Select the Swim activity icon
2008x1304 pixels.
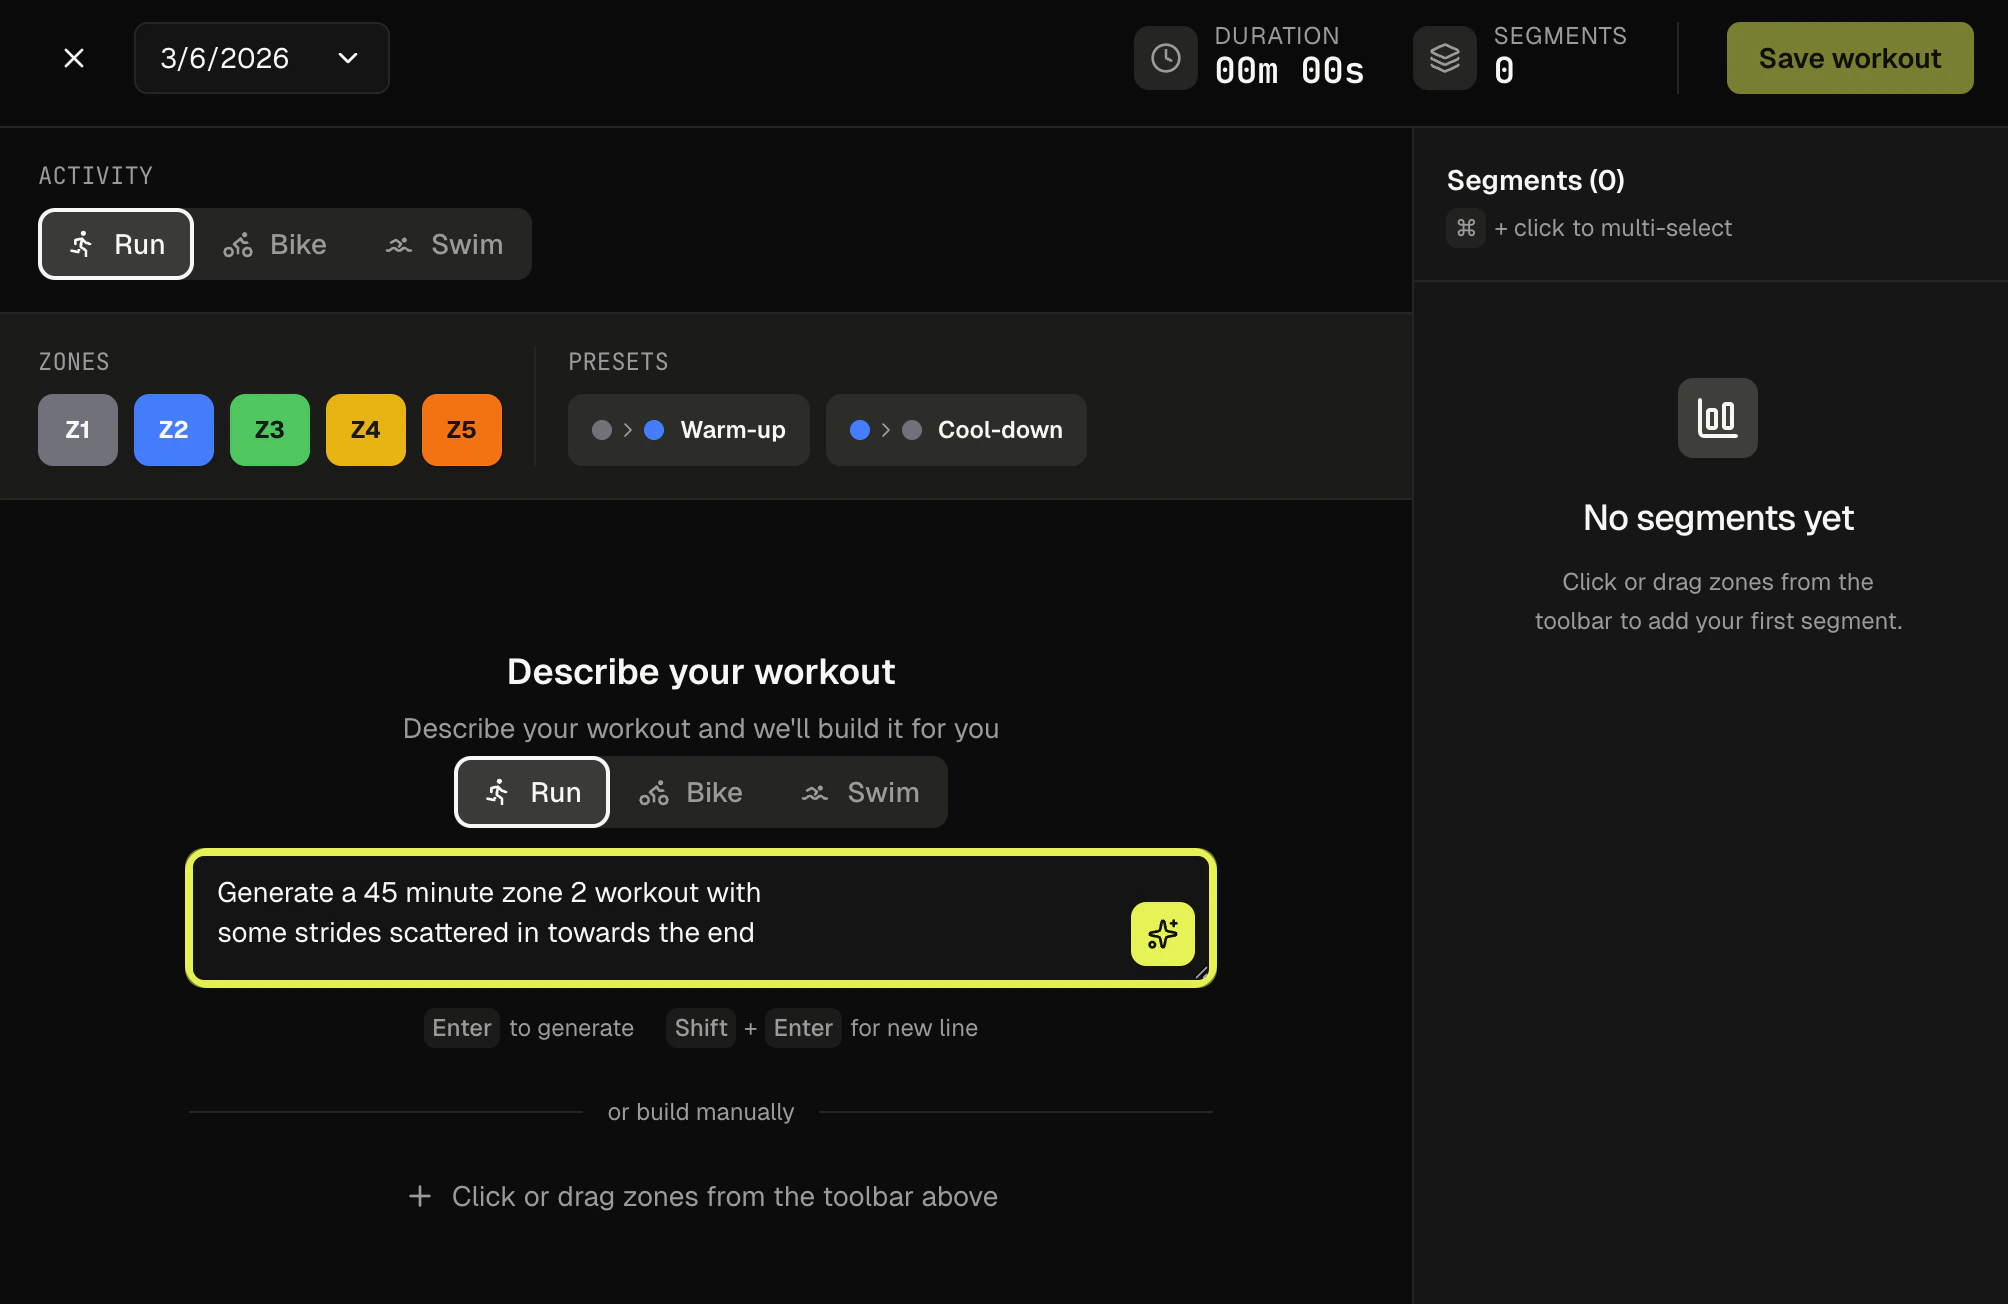pos(399,244)
